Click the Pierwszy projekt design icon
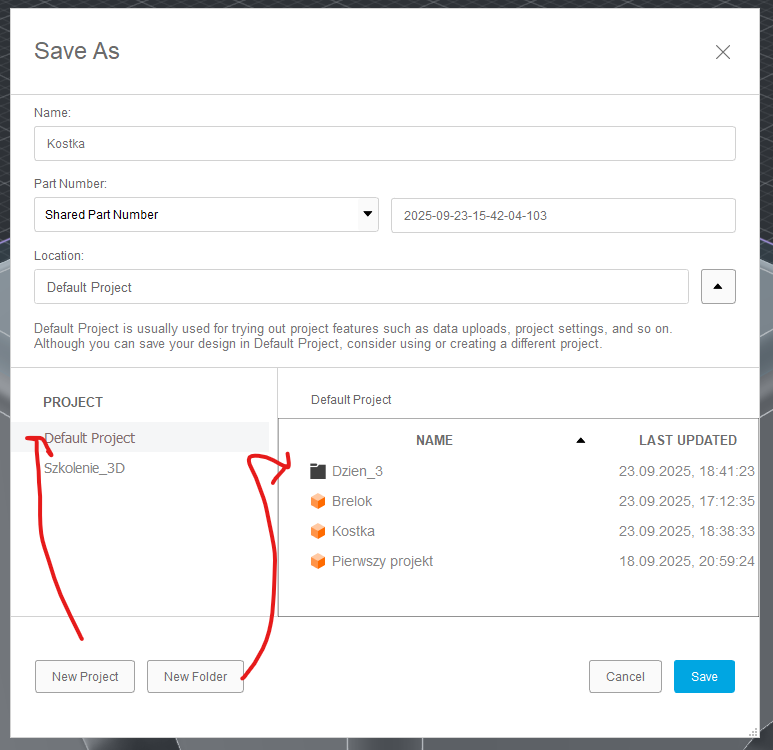The height and width of the screenshot is (750, 773). [318, 561]
